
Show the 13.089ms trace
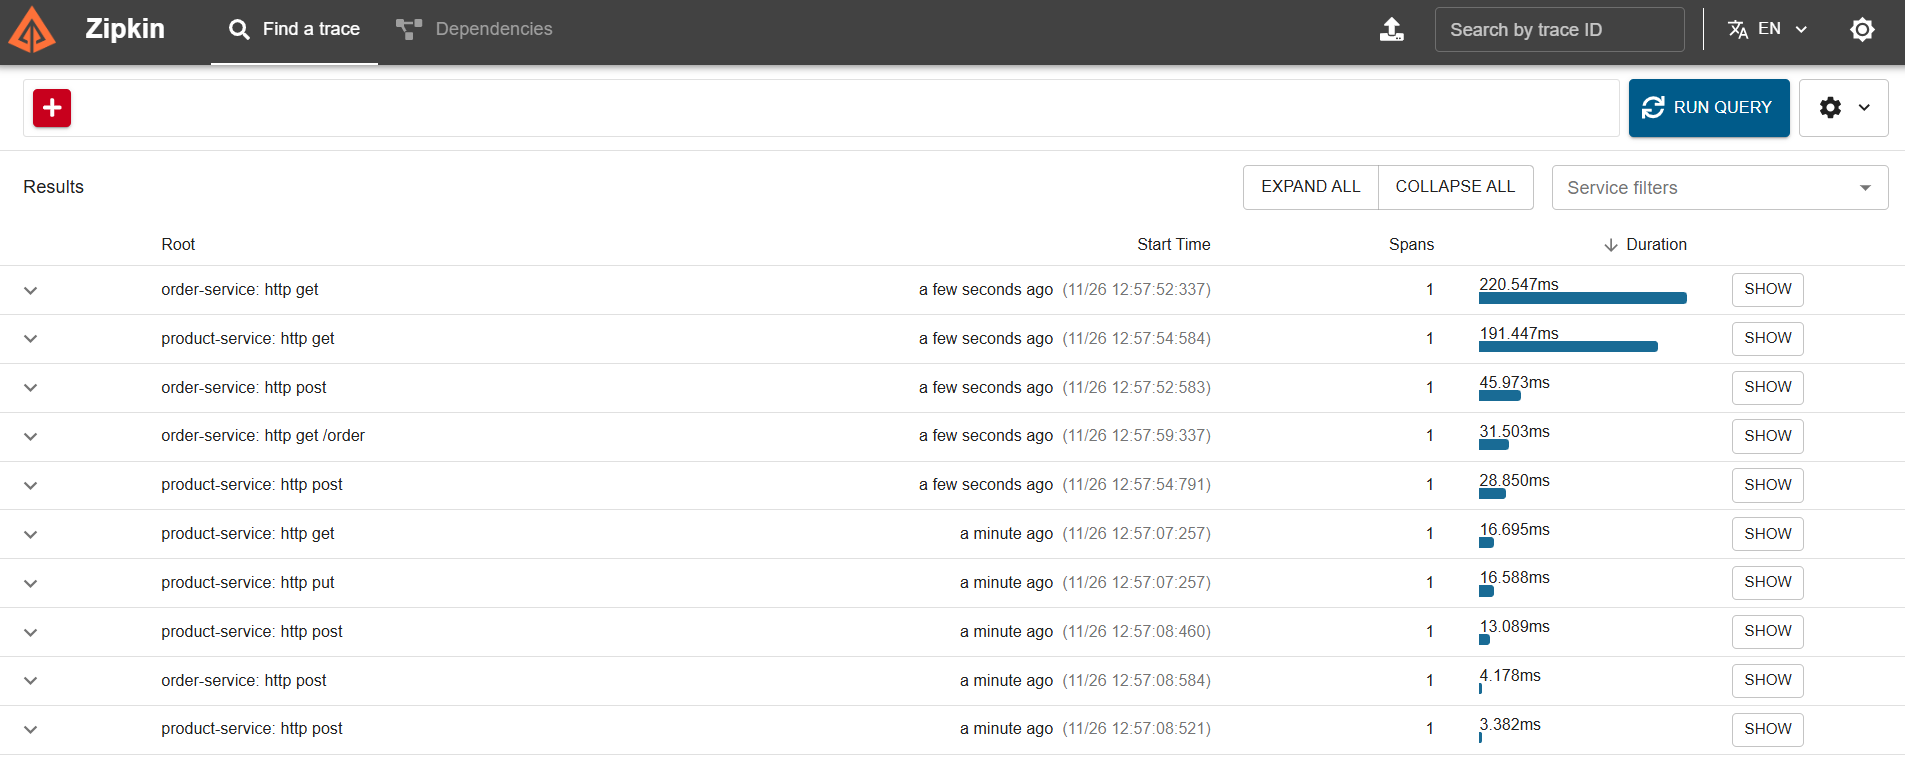coord(1767,631)
